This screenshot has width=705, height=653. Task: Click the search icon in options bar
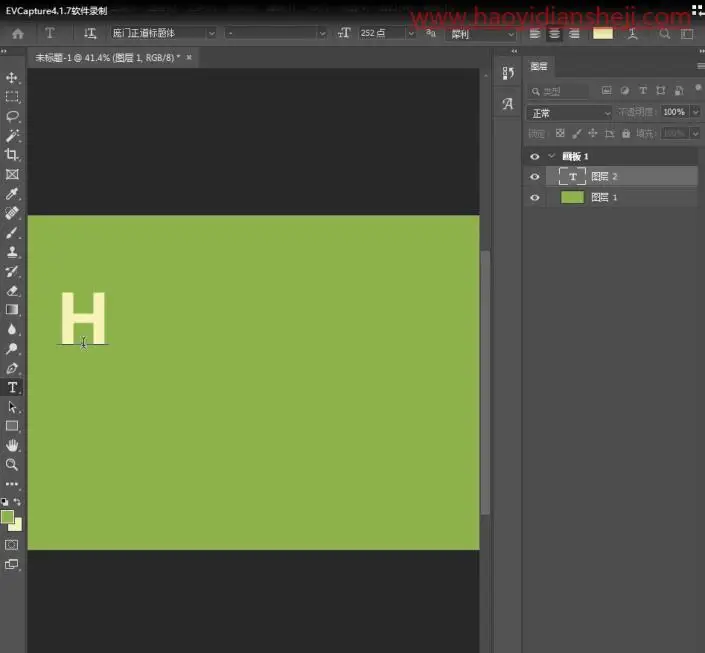coord(665,34)
